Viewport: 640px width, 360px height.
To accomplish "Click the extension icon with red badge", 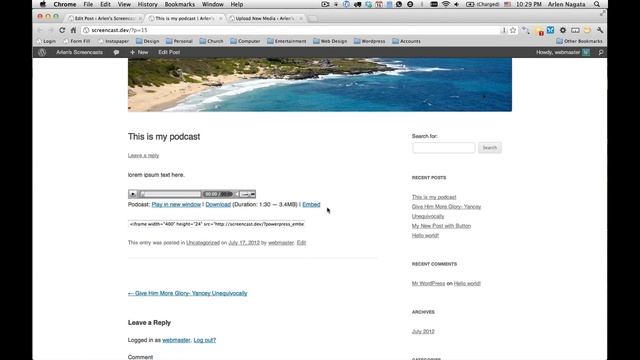I will coord(539,31).
